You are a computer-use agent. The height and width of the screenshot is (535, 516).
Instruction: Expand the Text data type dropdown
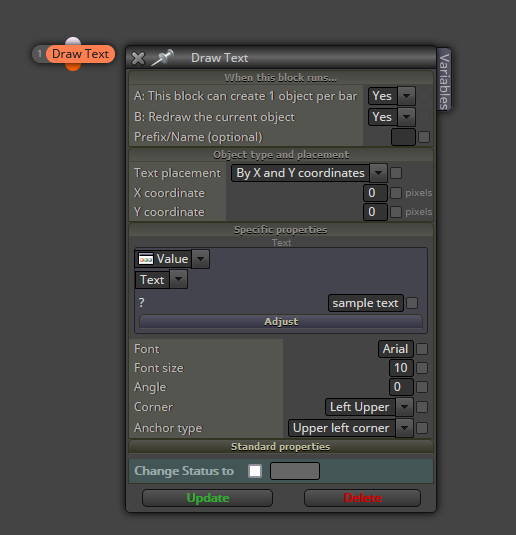point(178,280)
